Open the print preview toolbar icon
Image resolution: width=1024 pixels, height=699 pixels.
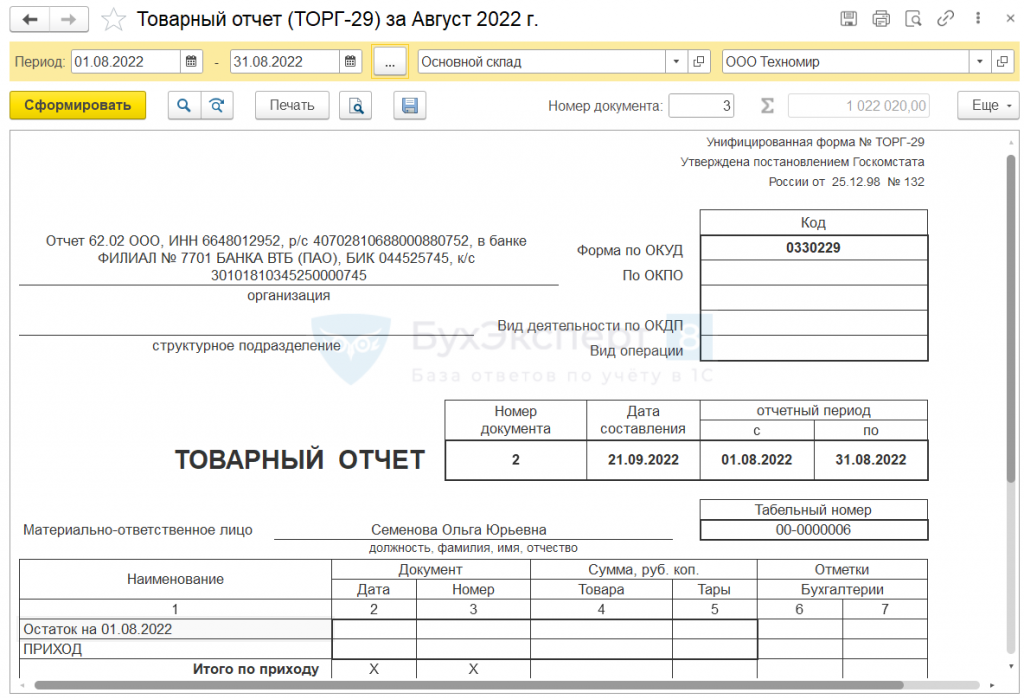(356, 105)
